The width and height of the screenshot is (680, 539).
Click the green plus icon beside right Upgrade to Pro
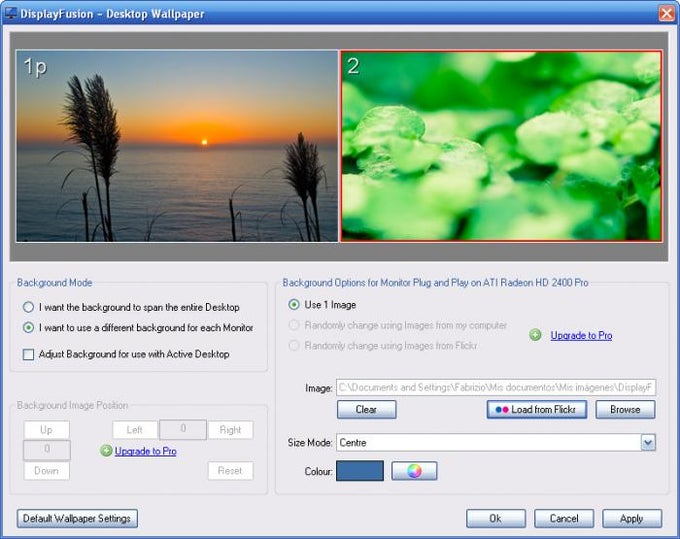pyautogui.click(x=535, y=335)
